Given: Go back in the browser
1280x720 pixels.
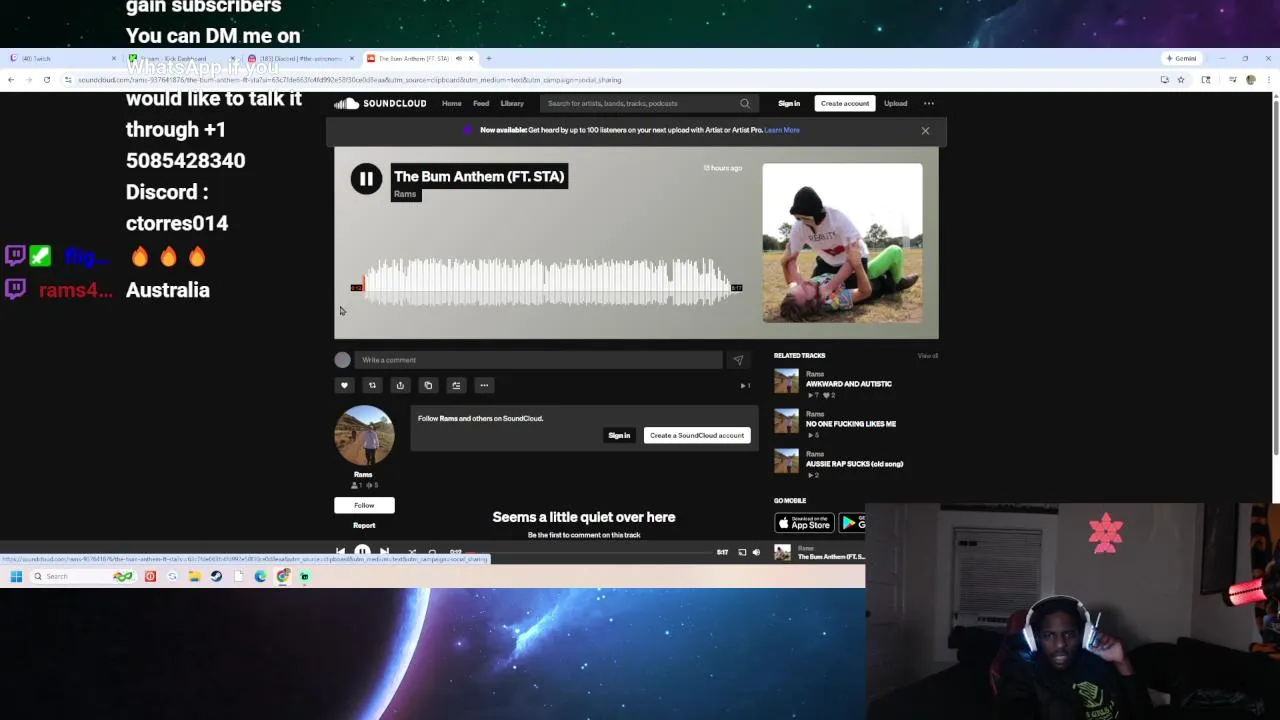Looking at the screenshot, I should tap(11, 80).
